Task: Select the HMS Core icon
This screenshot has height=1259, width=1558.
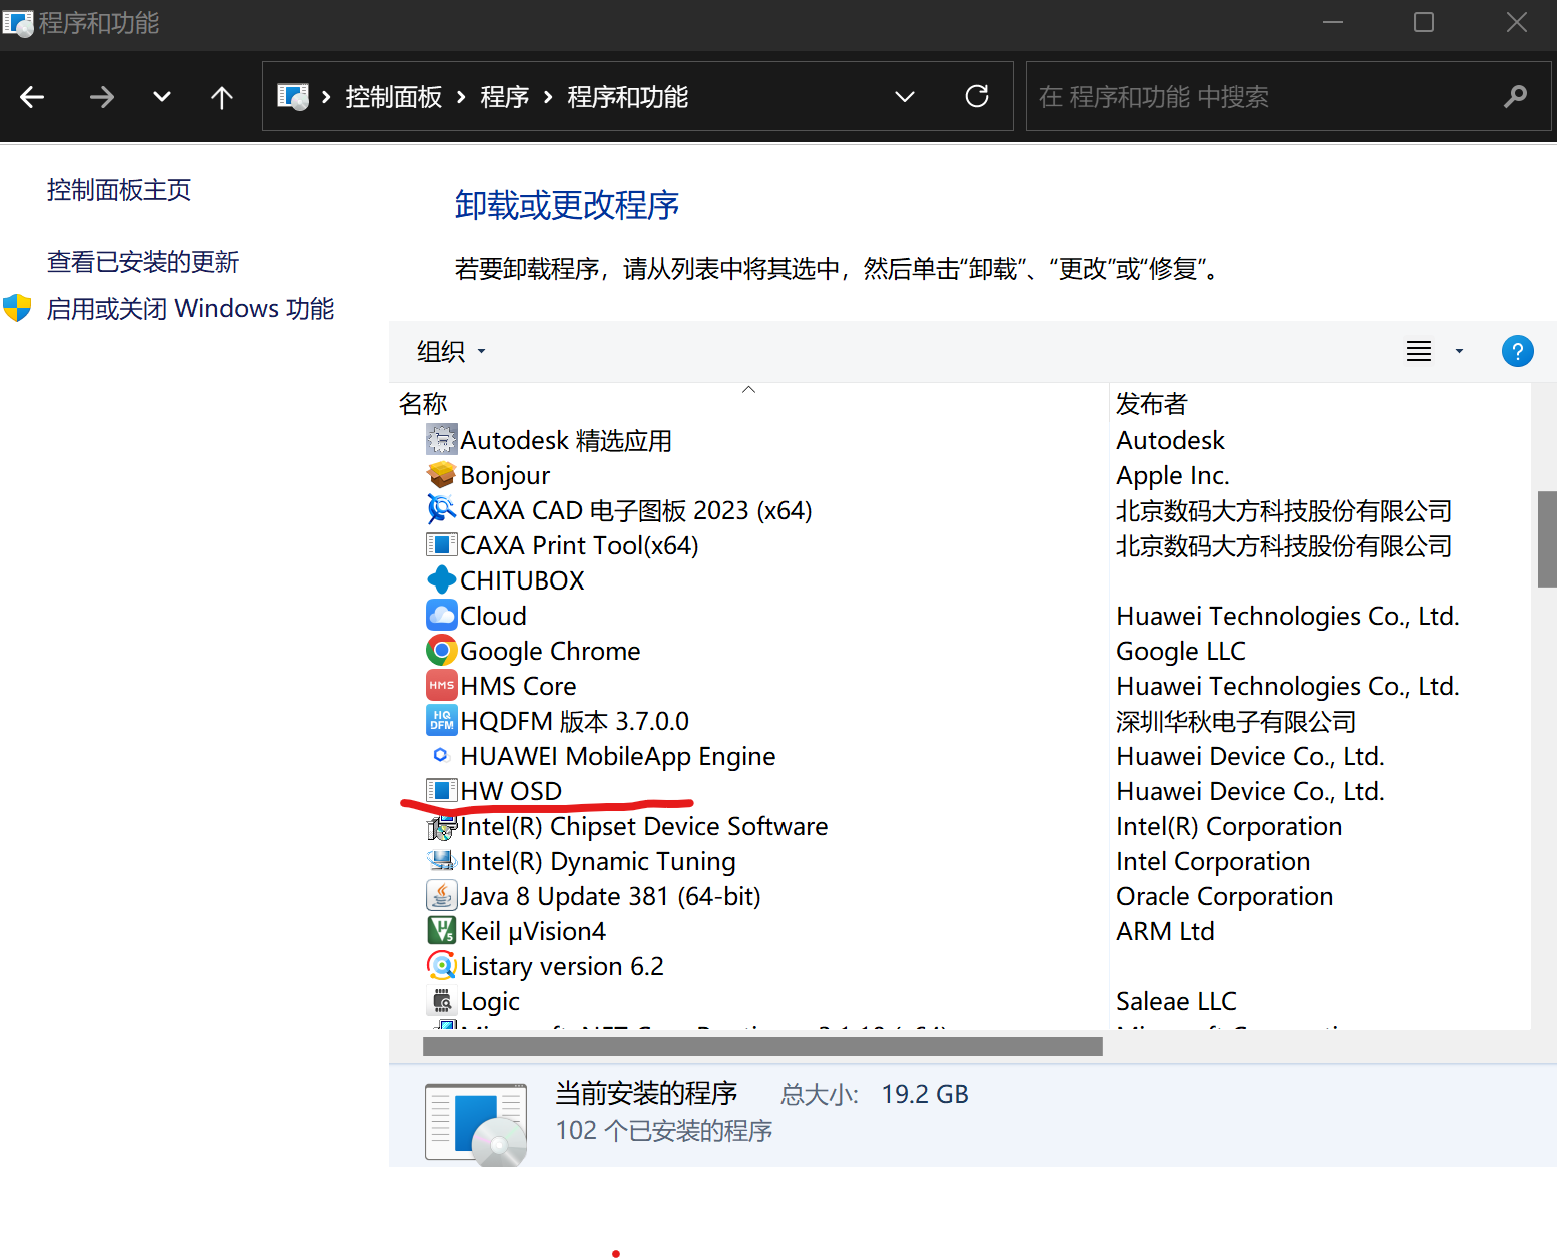Action: 442,685
